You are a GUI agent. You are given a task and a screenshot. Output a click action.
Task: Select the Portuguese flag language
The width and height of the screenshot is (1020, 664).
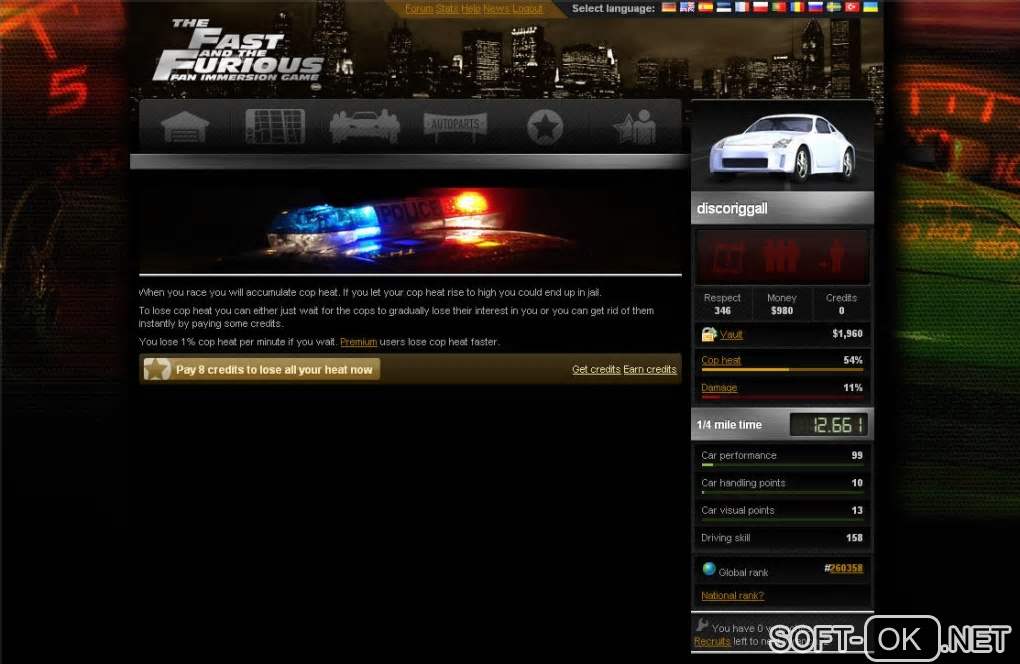(x=779, y=8)
